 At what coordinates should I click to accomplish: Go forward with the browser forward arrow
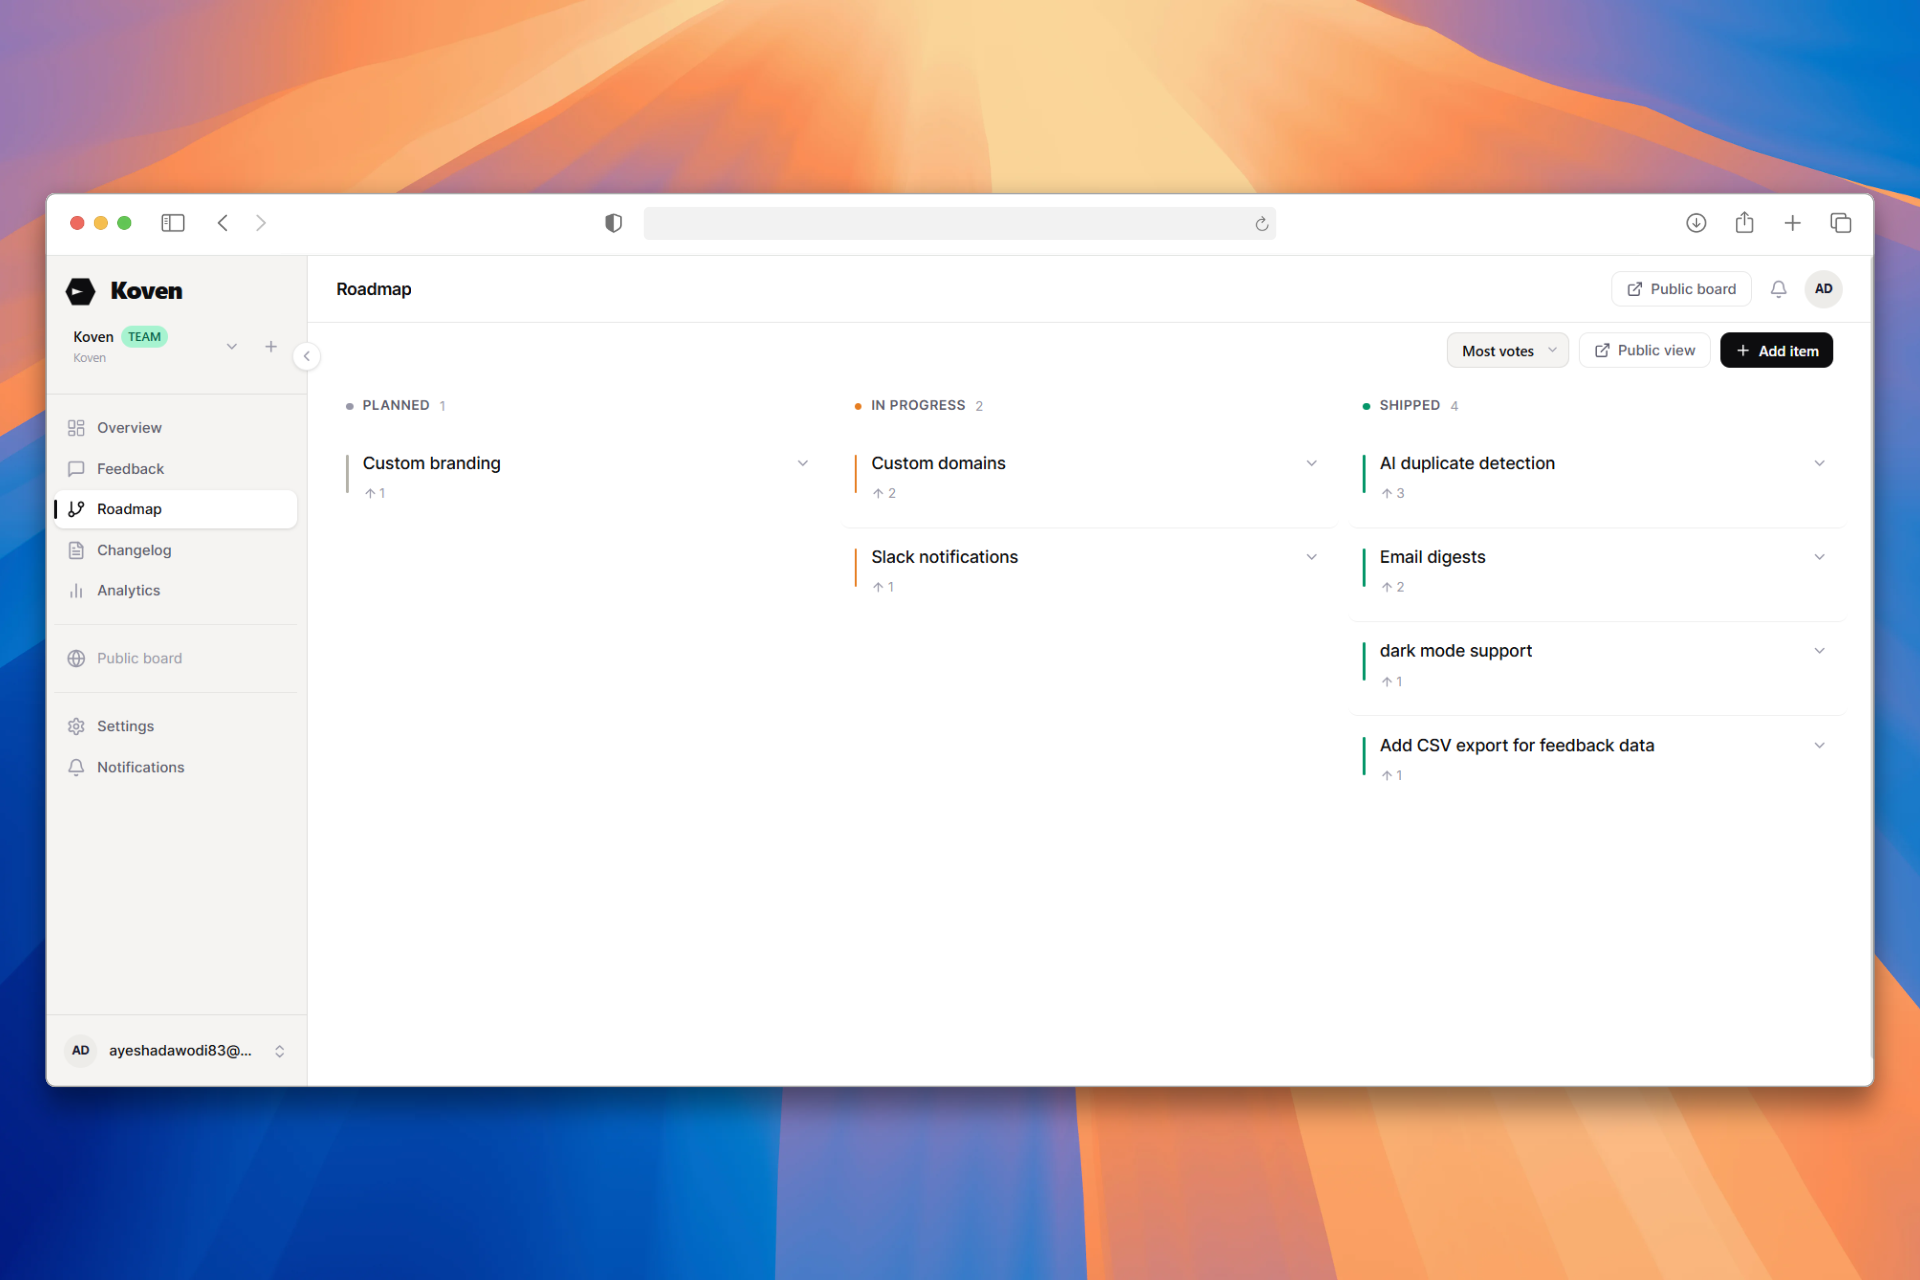click(x=261, y=223)
